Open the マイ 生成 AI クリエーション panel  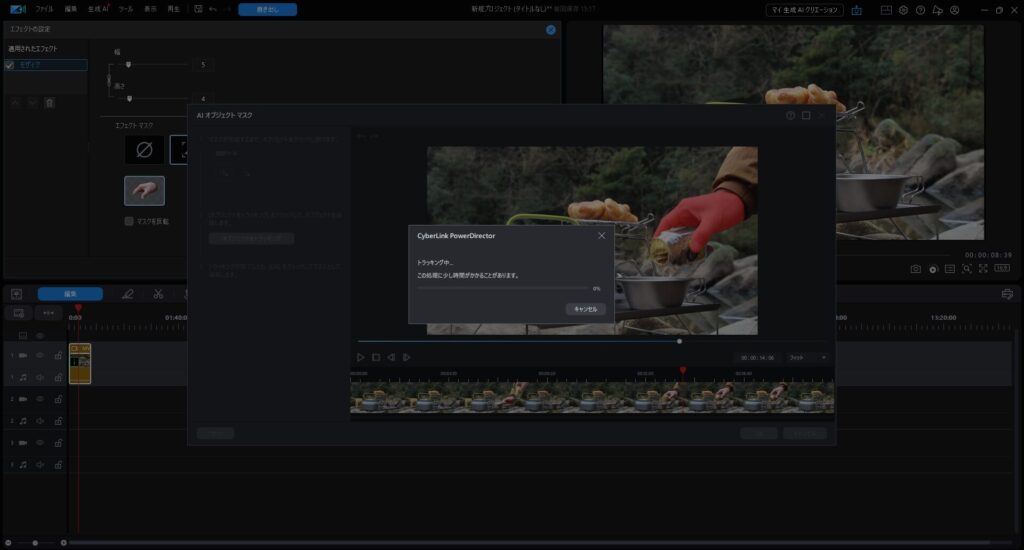(804, 10)
